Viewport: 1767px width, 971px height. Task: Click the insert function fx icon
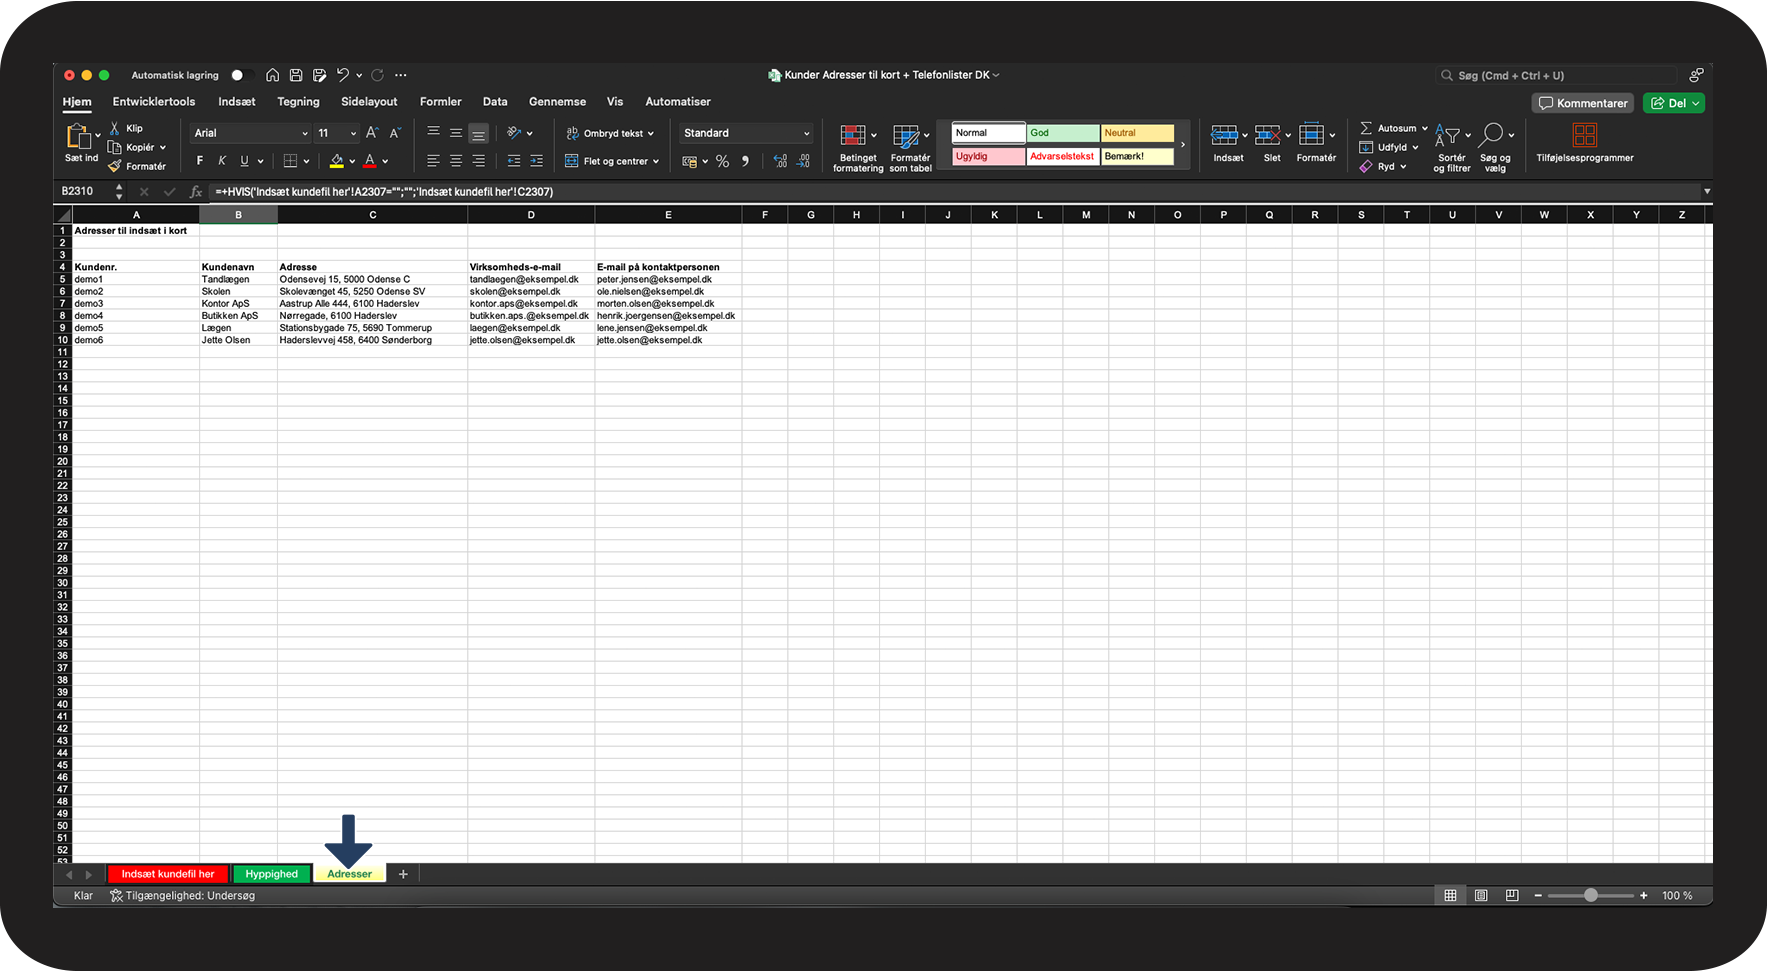click(196, 192)
